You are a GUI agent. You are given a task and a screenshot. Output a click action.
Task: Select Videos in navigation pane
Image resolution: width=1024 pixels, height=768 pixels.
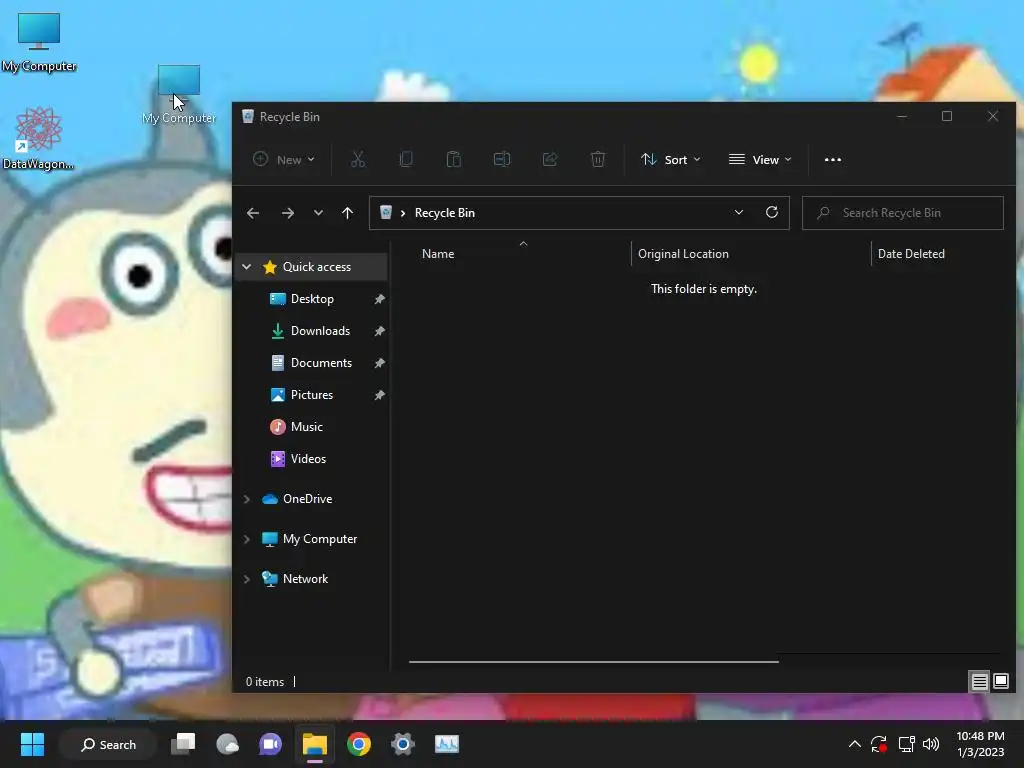[308, 459]
